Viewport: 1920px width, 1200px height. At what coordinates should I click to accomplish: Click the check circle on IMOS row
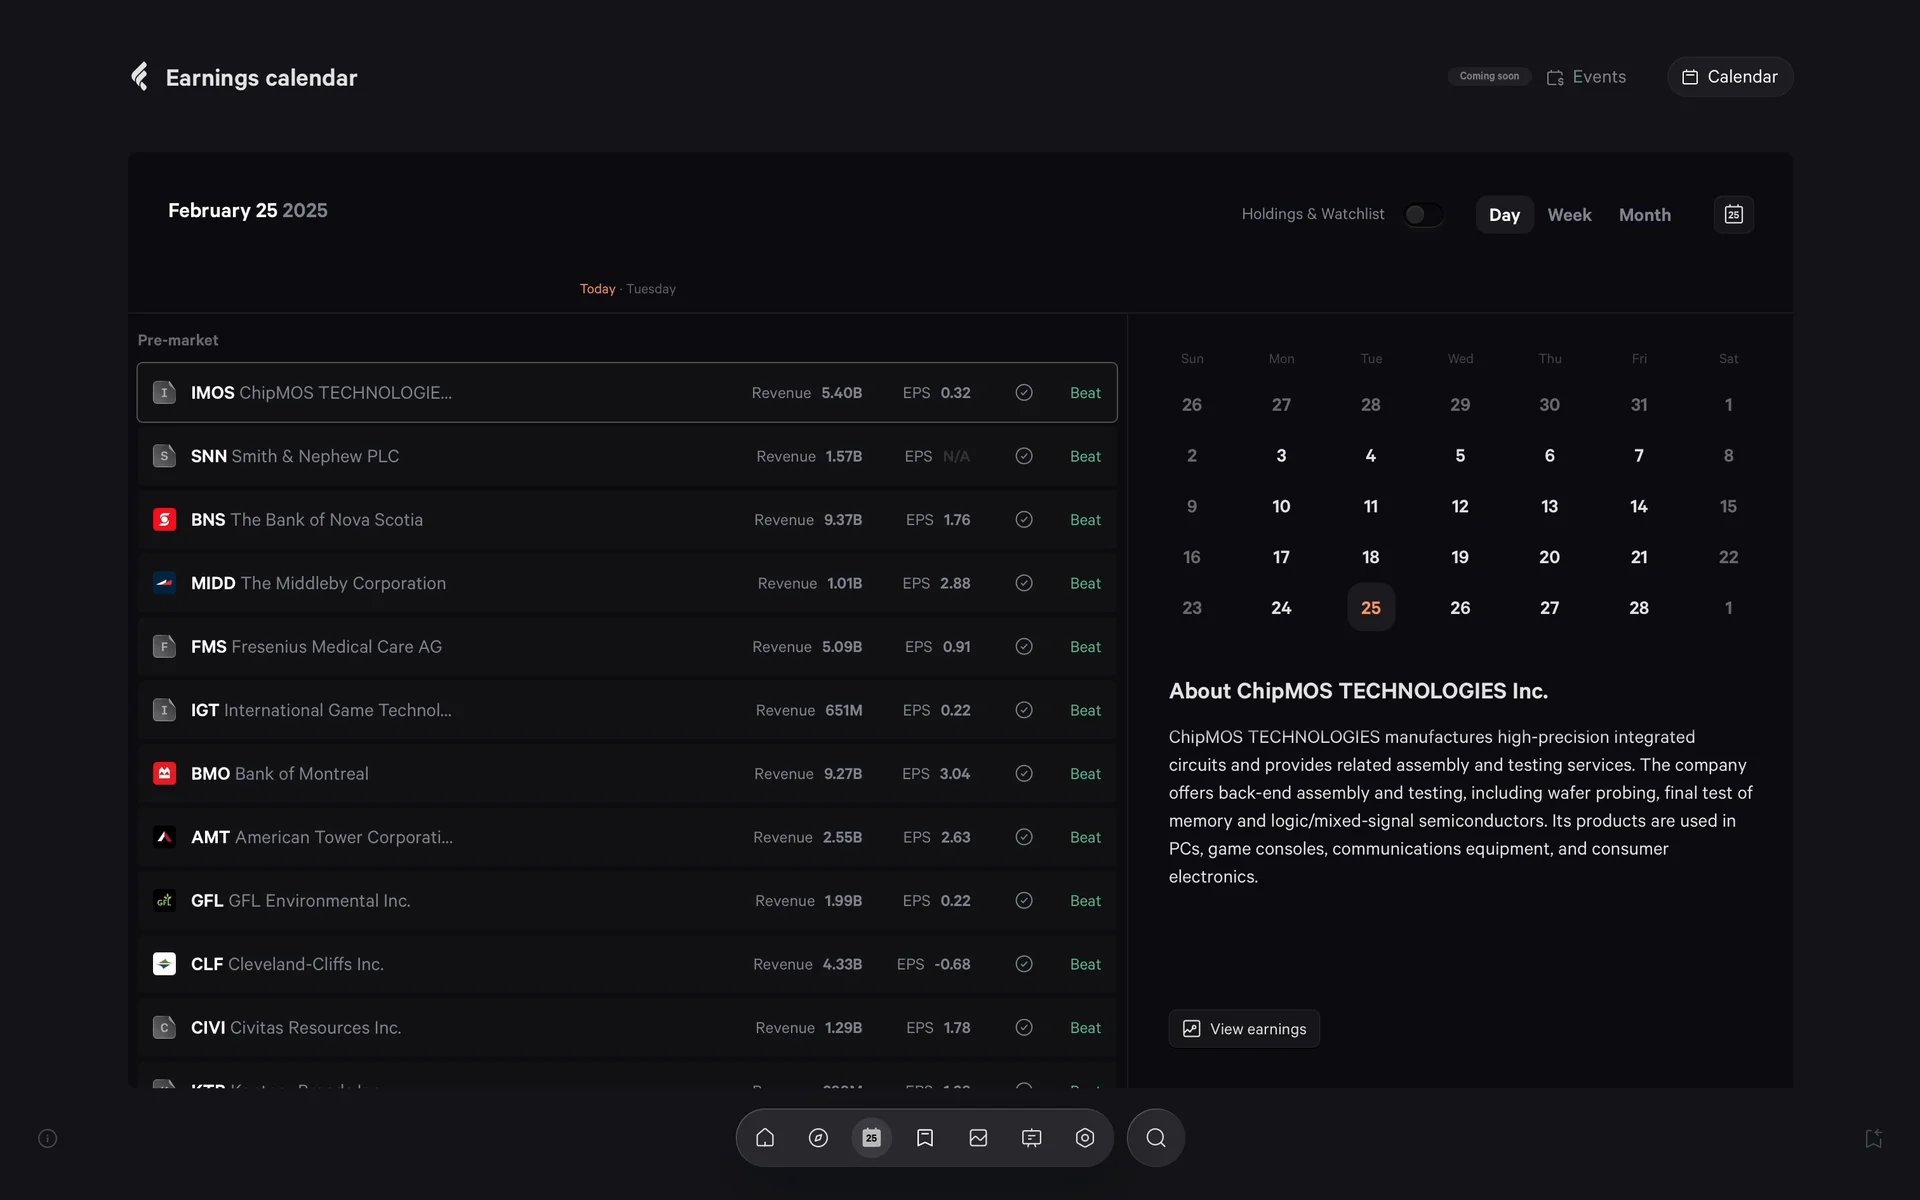1024,393
